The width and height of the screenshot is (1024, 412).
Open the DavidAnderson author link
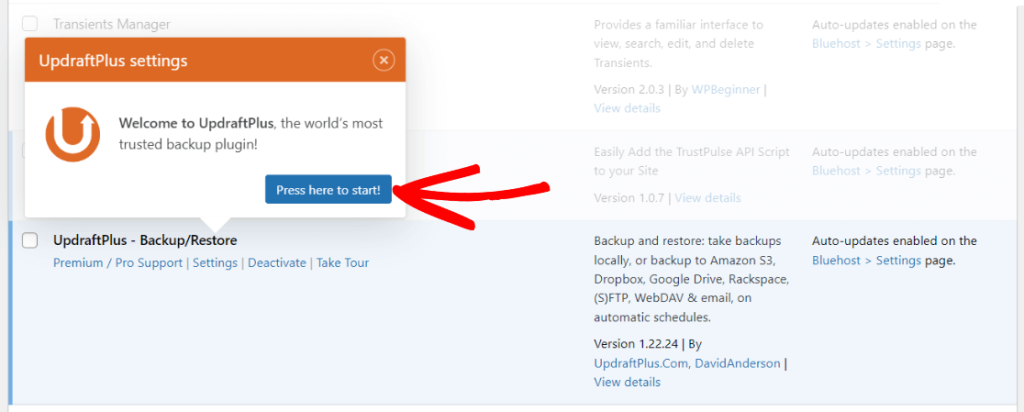tap(735, 363)
